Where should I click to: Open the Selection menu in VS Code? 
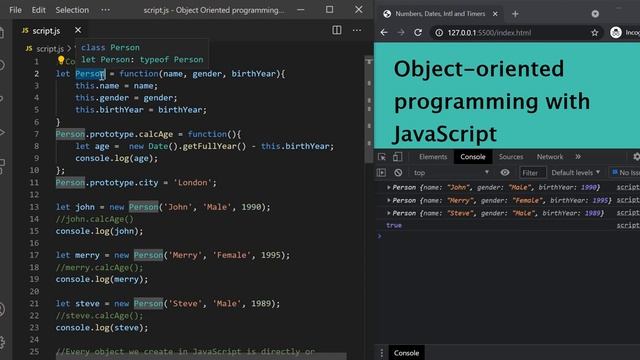[72, 10]
